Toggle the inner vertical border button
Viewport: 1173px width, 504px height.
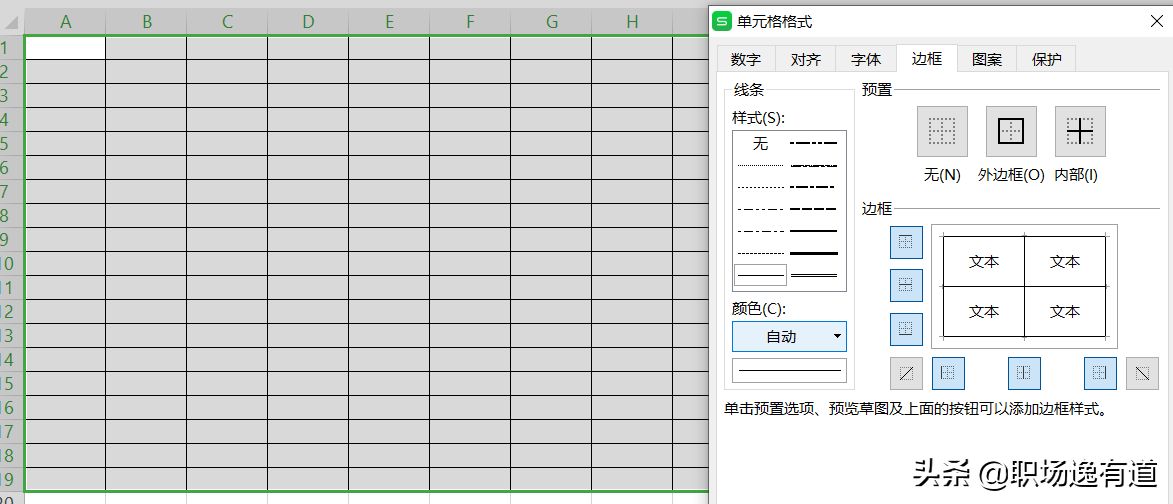(x=1024, y=373)
